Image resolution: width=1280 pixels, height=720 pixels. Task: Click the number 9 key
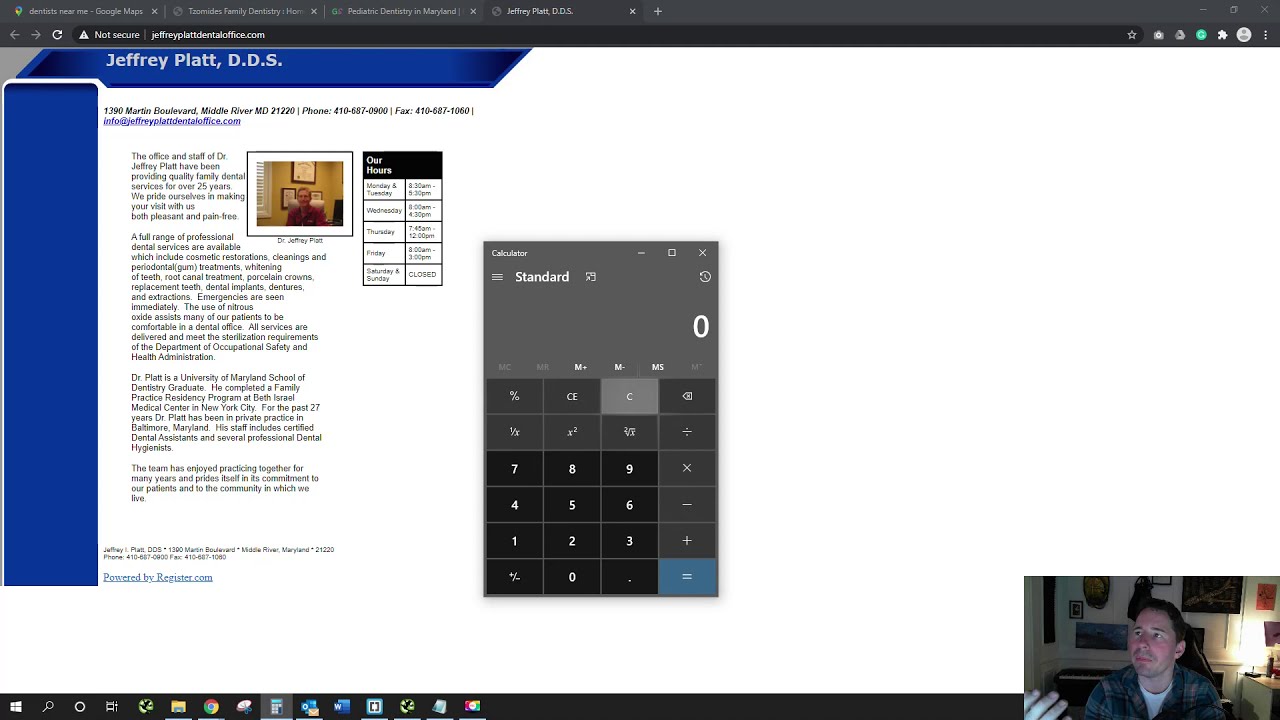[629, 468]
